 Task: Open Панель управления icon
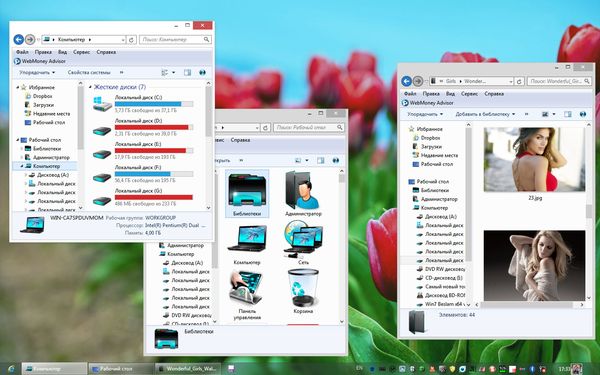coord(247,295)
